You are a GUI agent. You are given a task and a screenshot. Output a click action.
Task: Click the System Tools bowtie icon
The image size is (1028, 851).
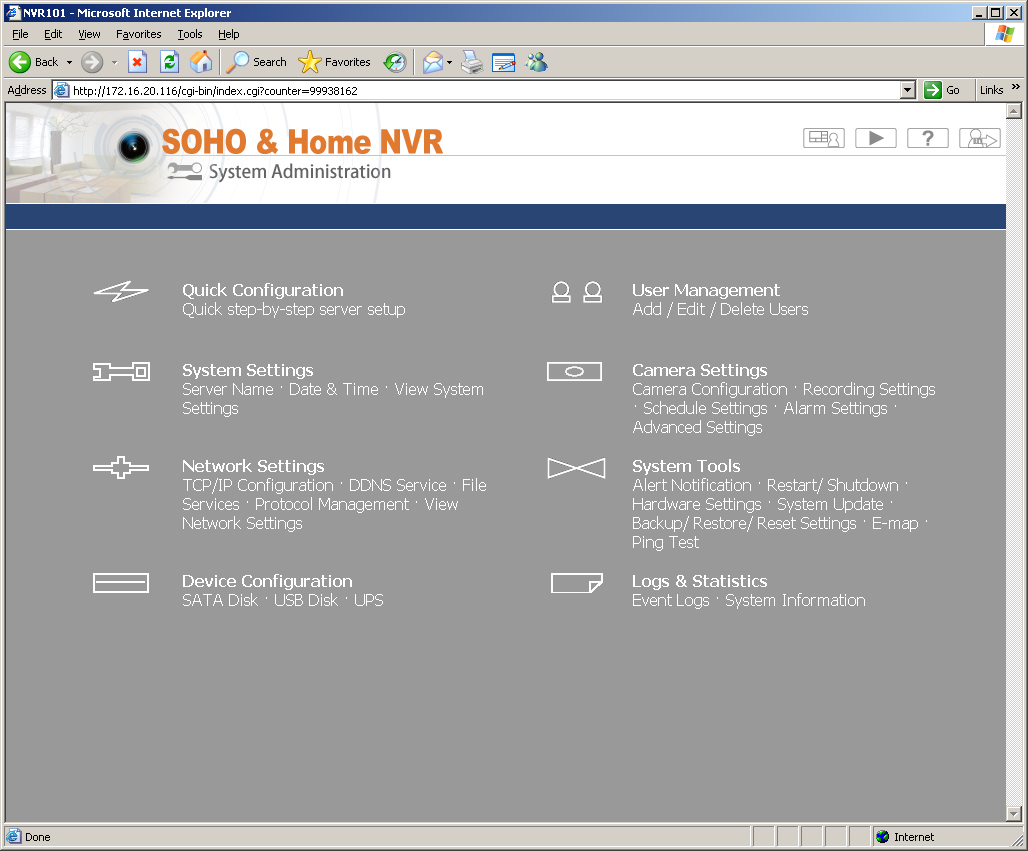tap(576, 468)
